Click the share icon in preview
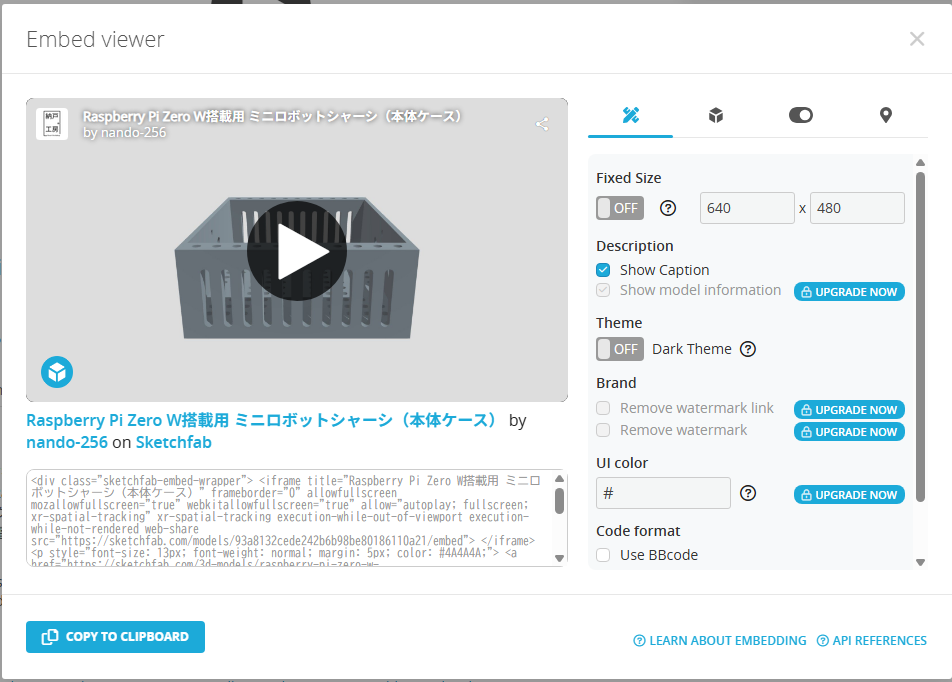This screenshot has height=682, width=952. (x=542, y=124)
